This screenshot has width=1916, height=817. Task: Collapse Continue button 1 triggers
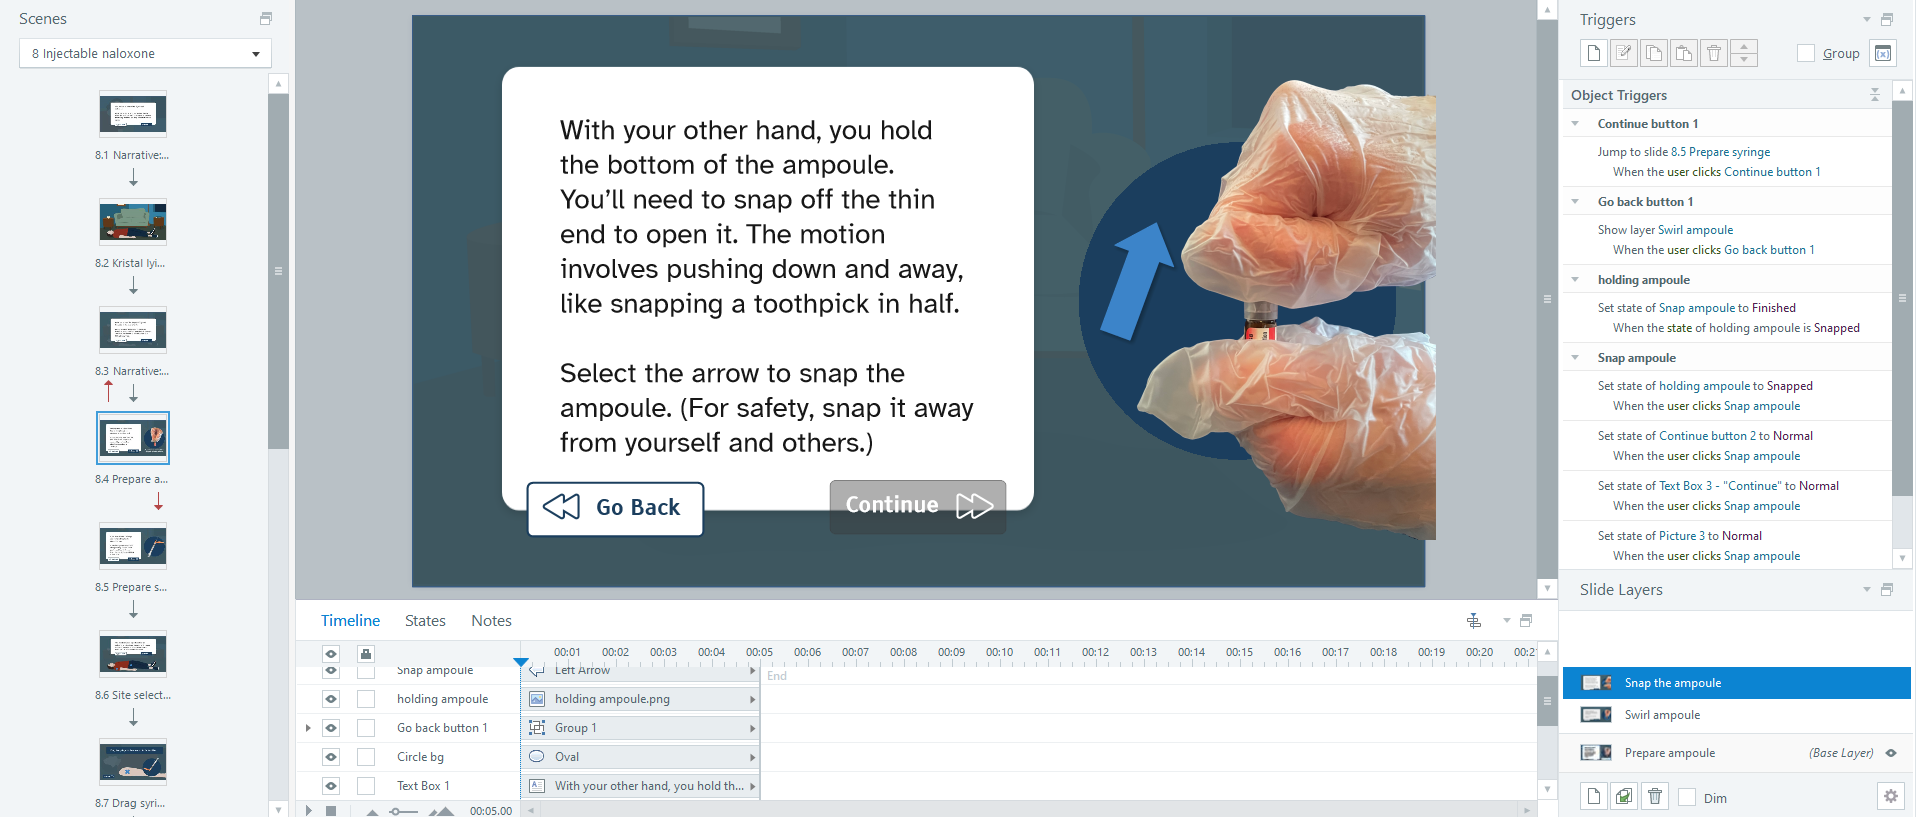[x=1576, y=124]
